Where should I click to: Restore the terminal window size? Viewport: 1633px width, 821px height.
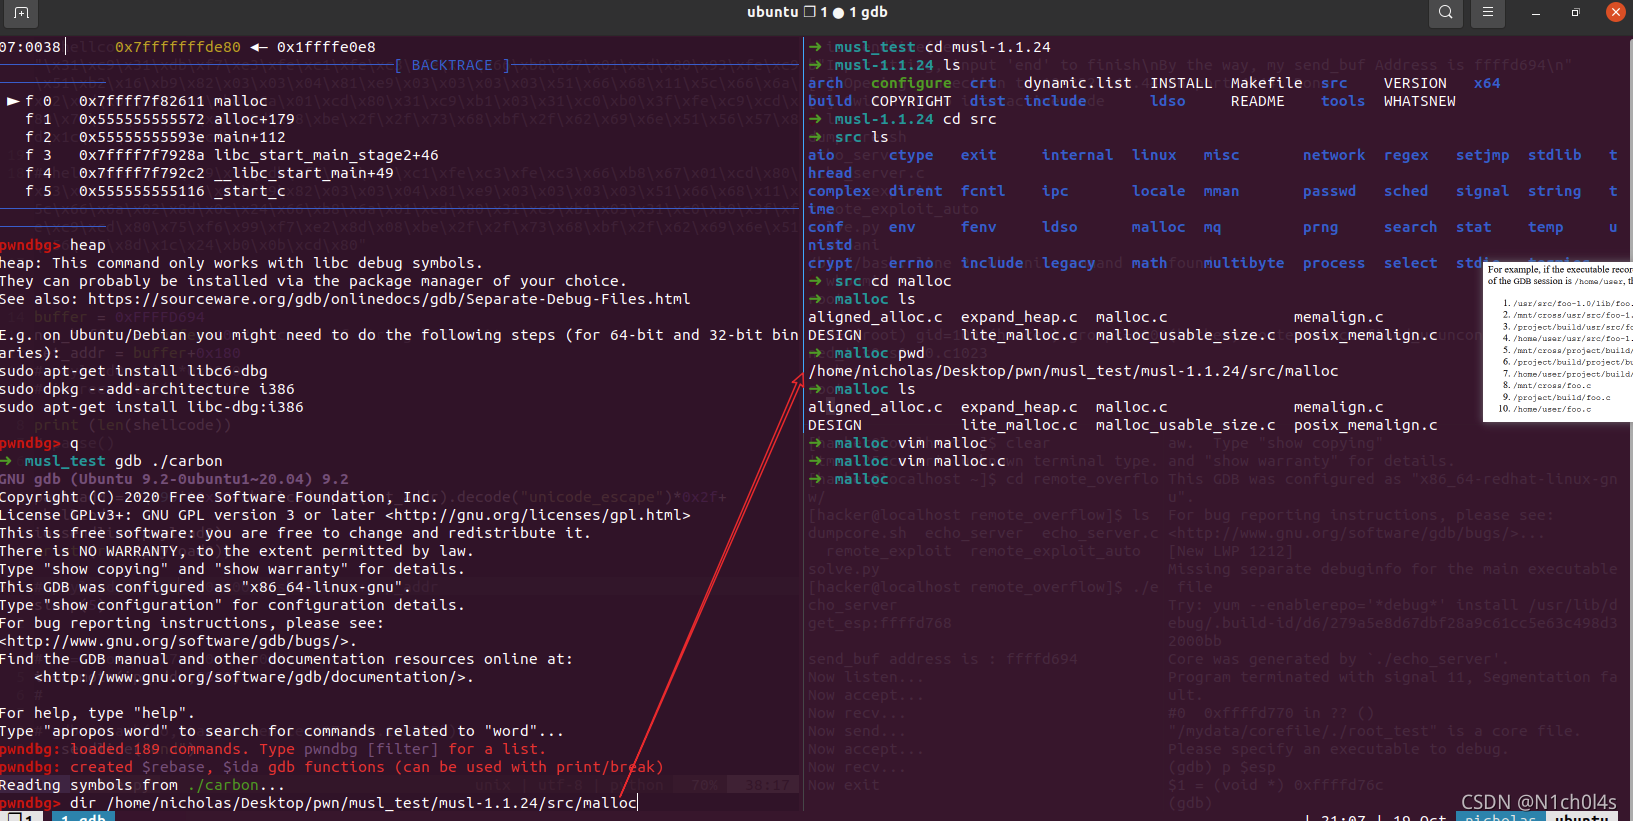click(x=1575, y=13)
